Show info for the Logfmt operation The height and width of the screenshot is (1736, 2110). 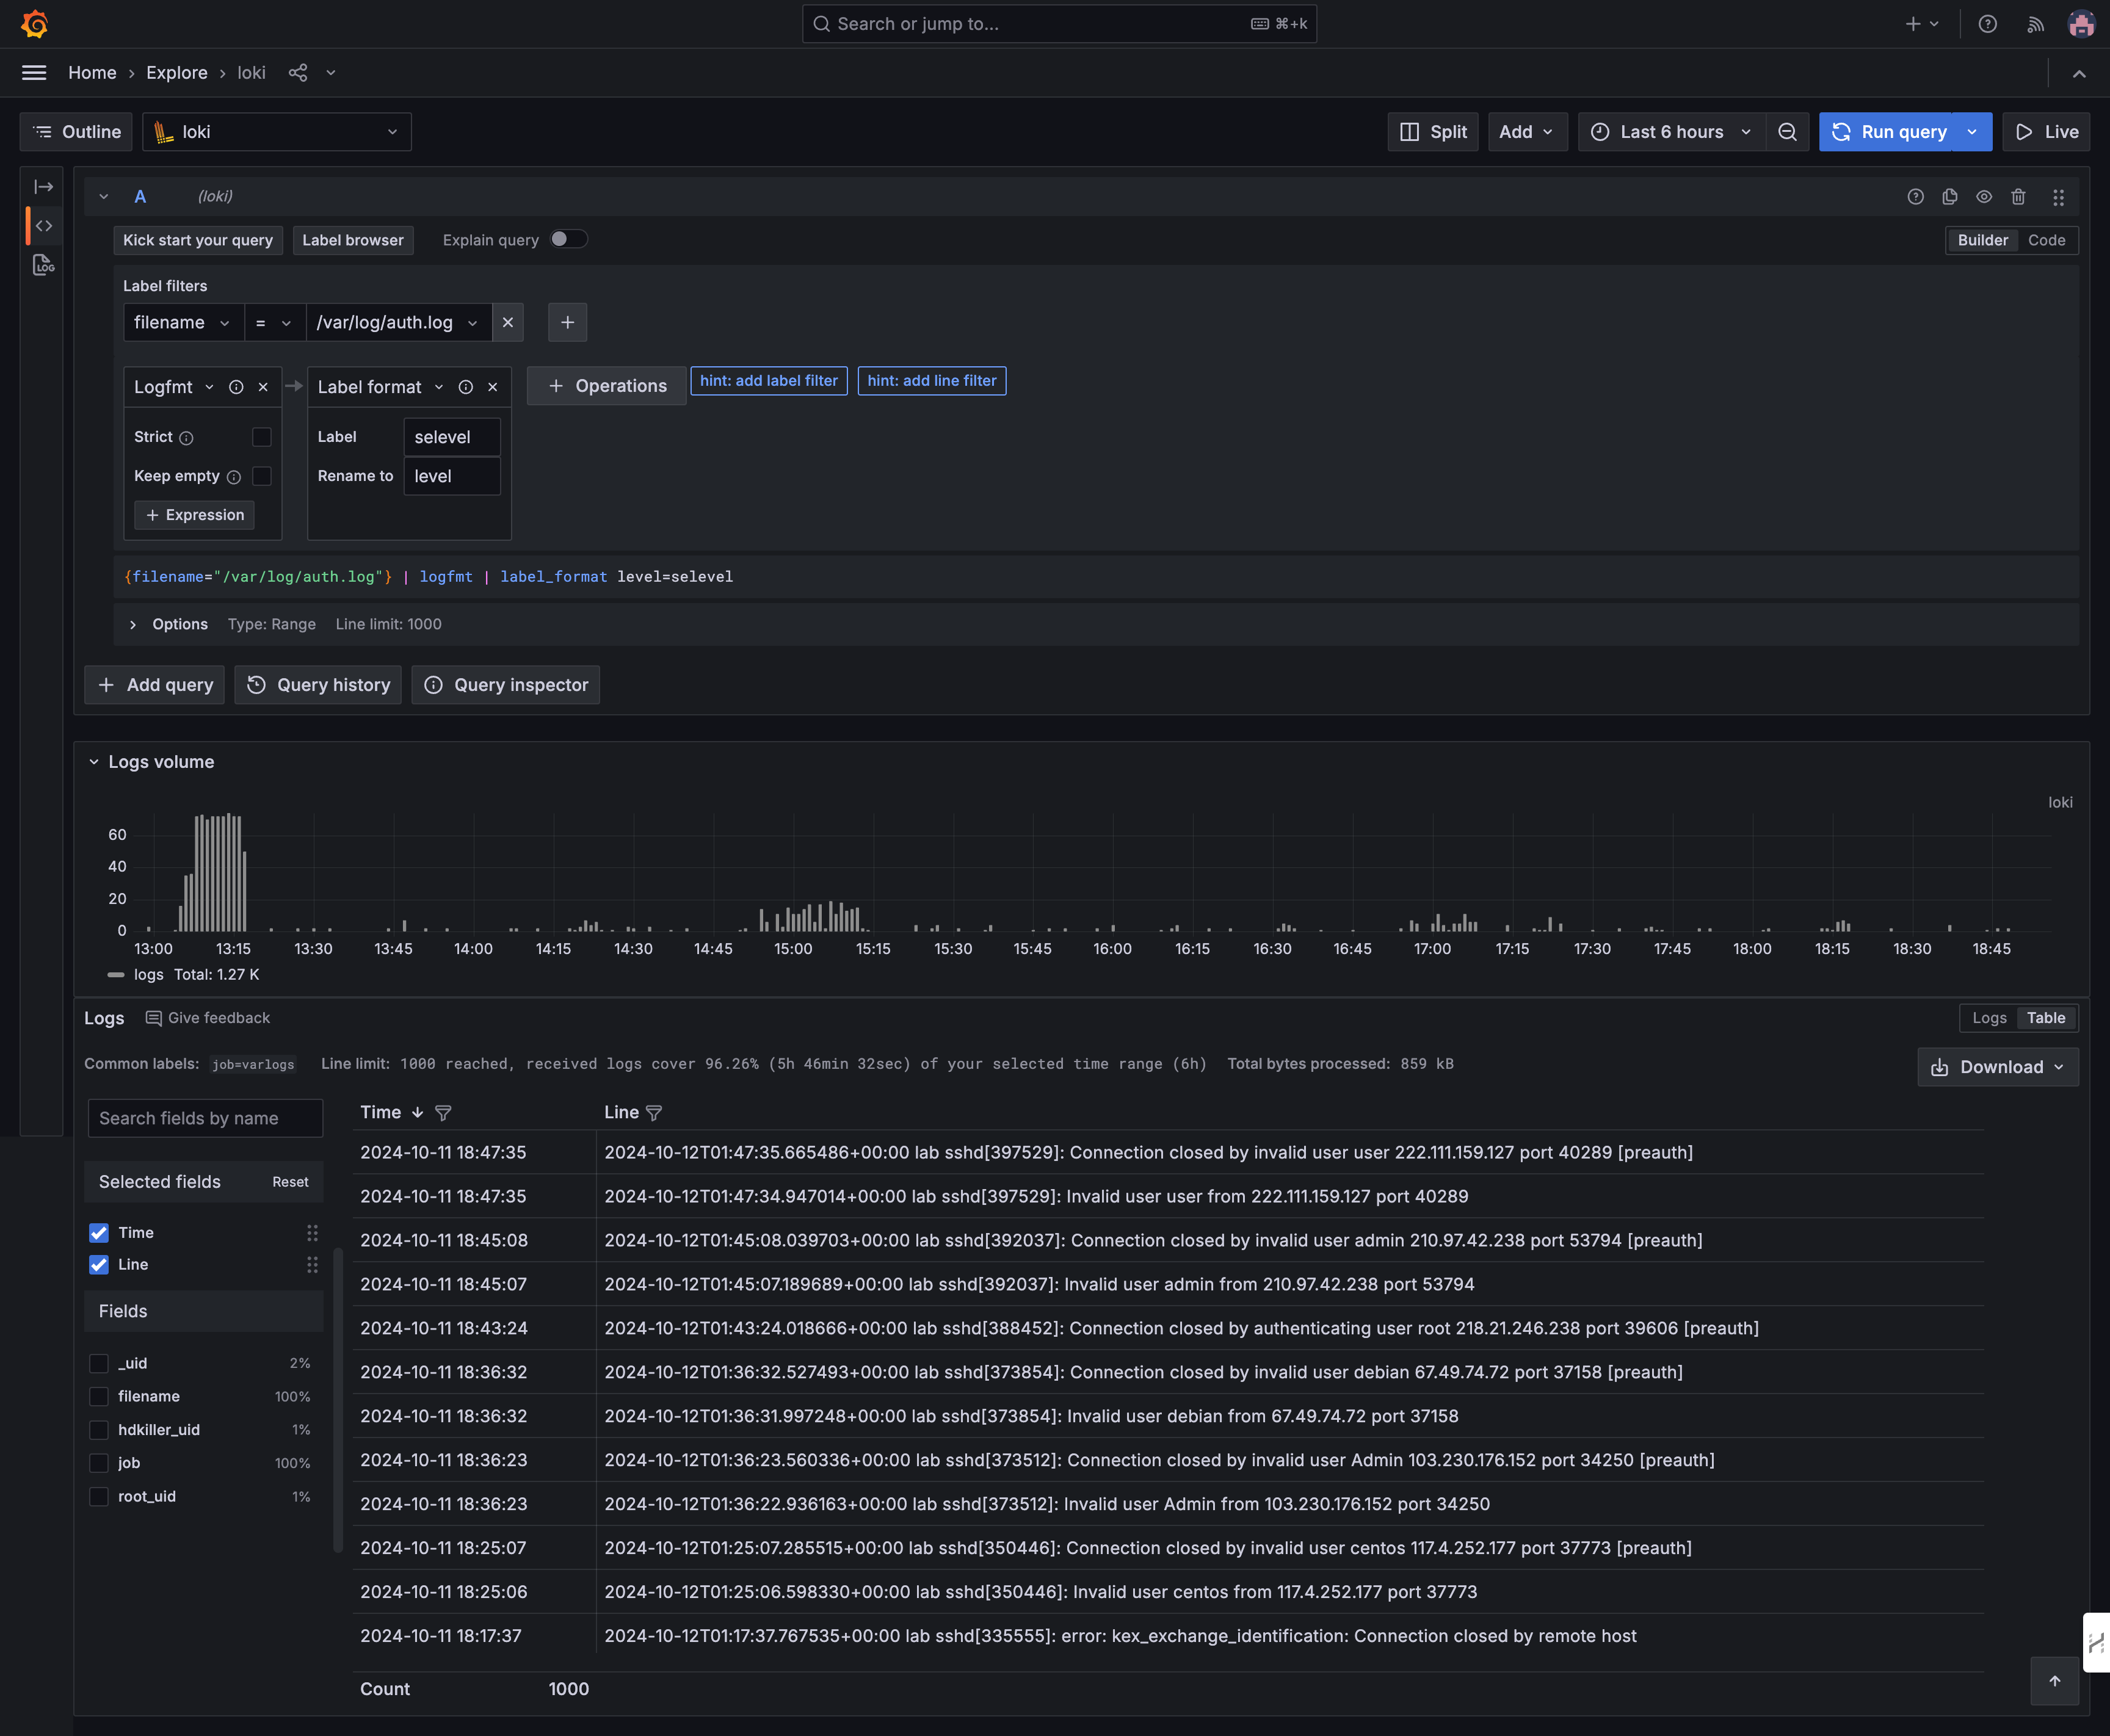point(236,387)
